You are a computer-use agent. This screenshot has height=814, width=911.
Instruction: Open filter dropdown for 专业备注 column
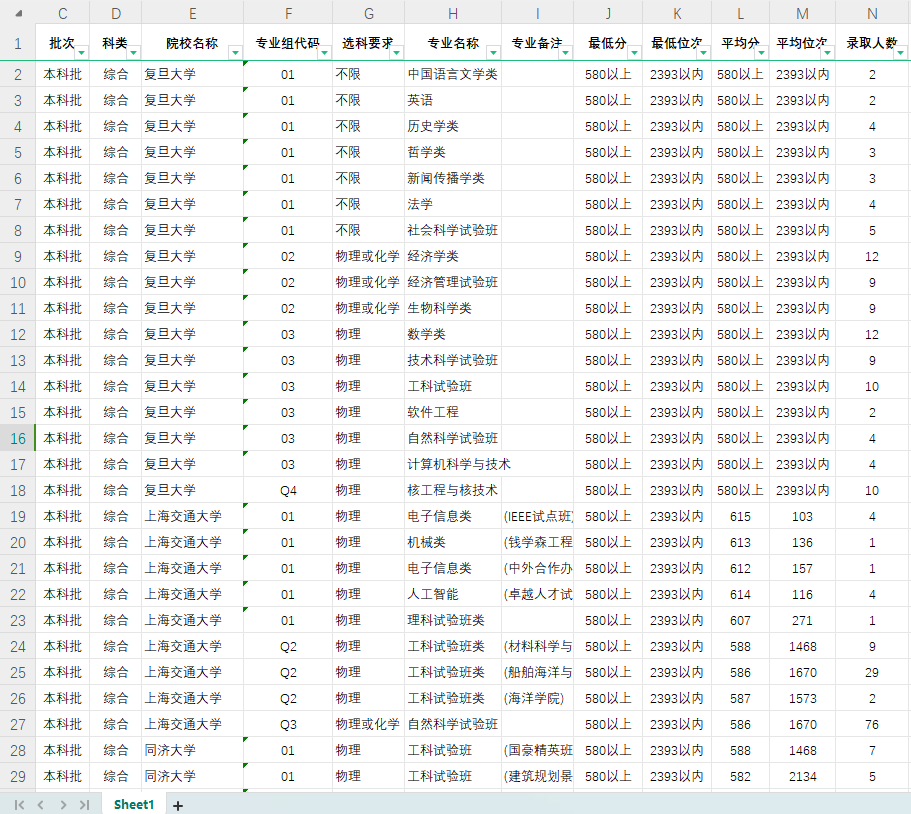click(565, 53)
